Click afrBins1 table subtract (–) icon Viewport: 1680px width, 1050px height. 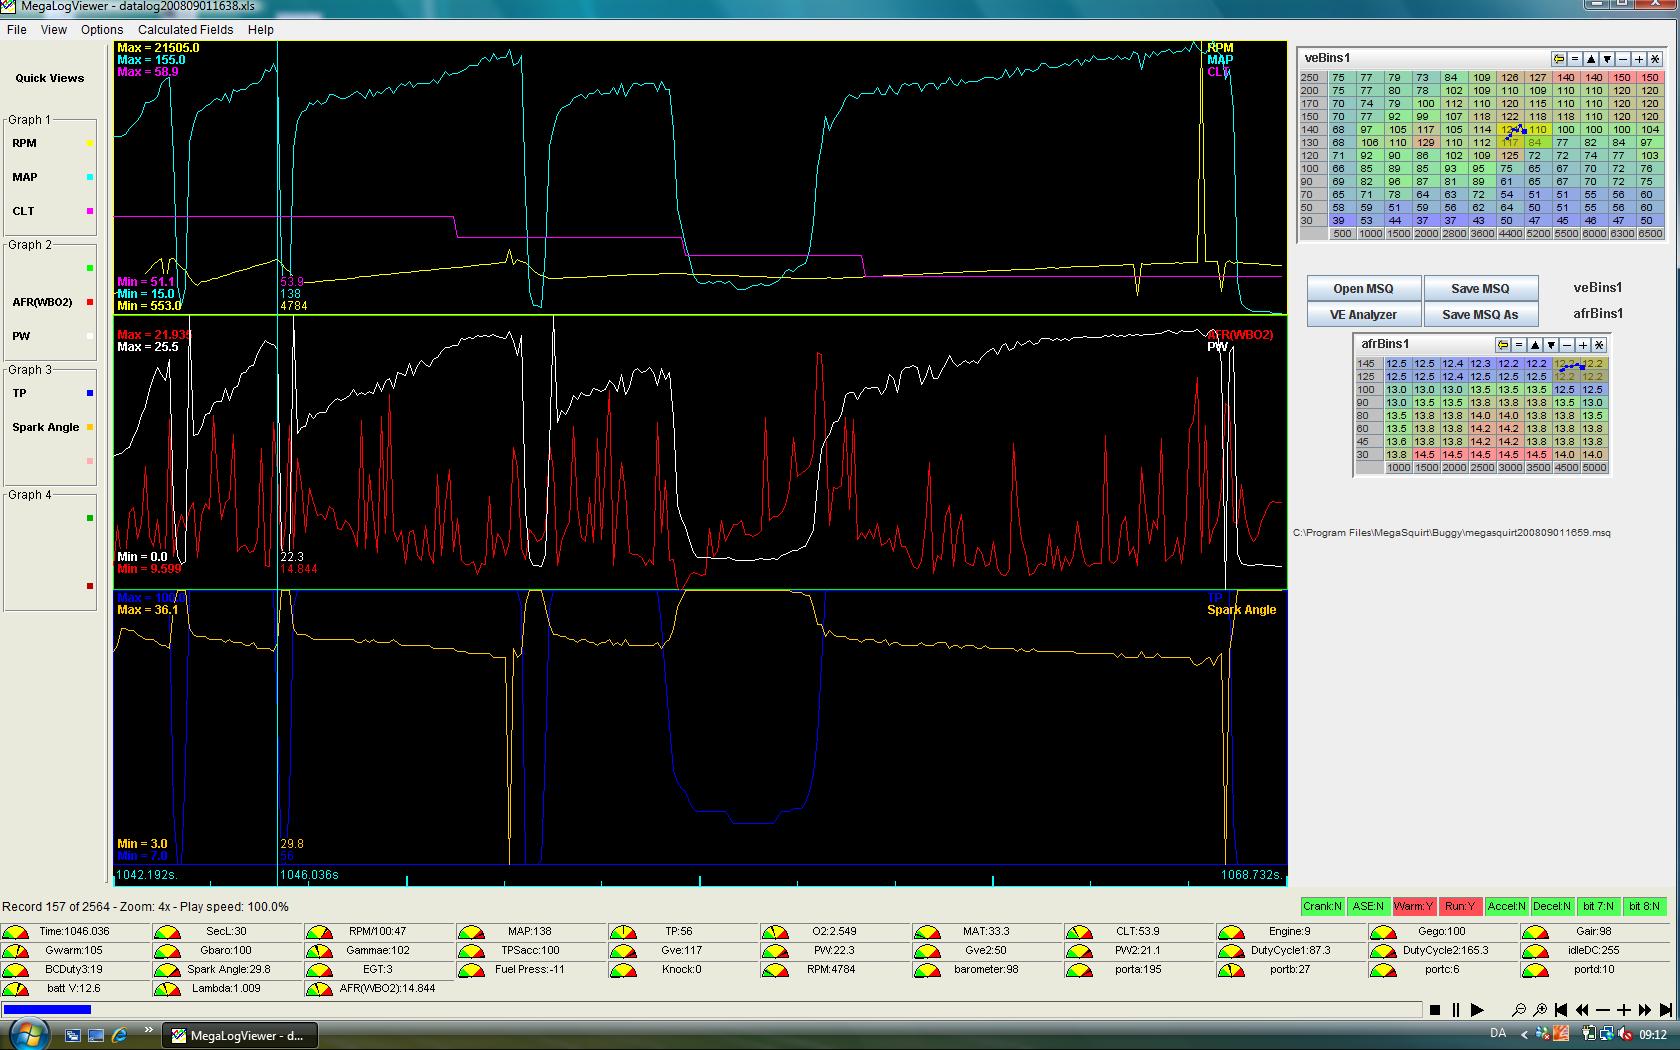click(x=1567, y=345)
